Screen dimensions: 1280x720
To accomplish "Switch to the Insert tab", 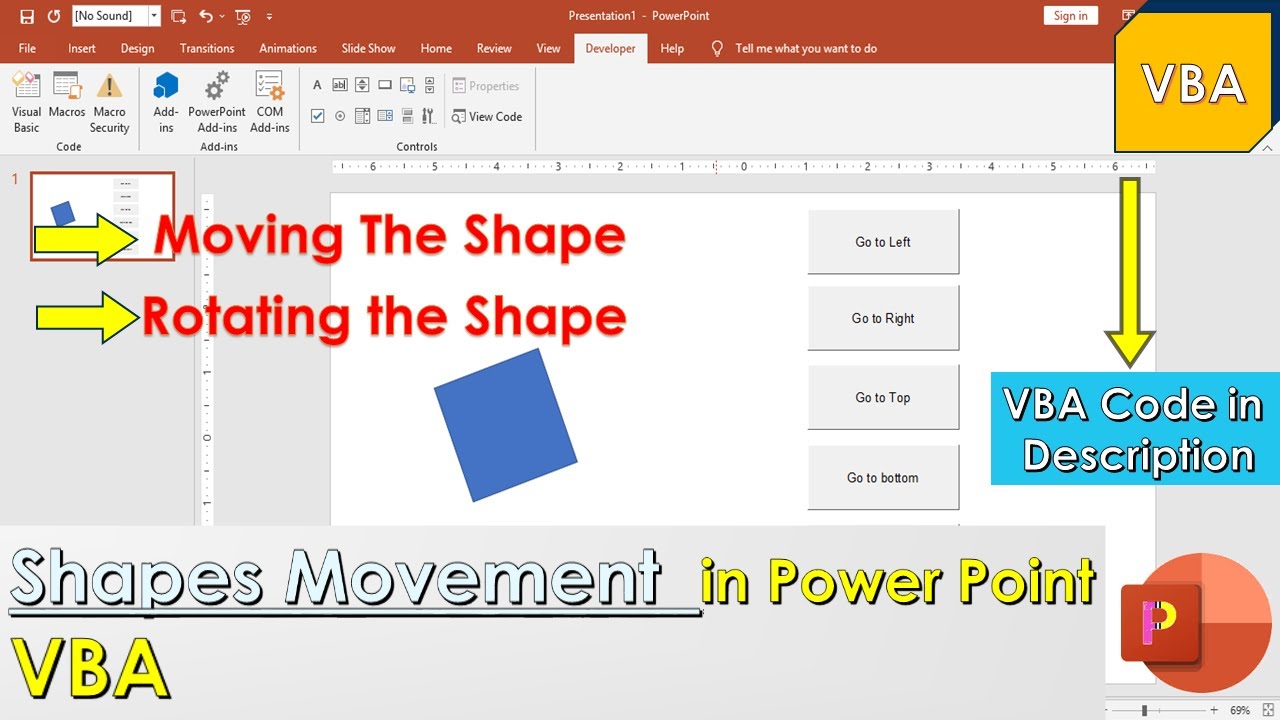I will [x=82, y=48].
